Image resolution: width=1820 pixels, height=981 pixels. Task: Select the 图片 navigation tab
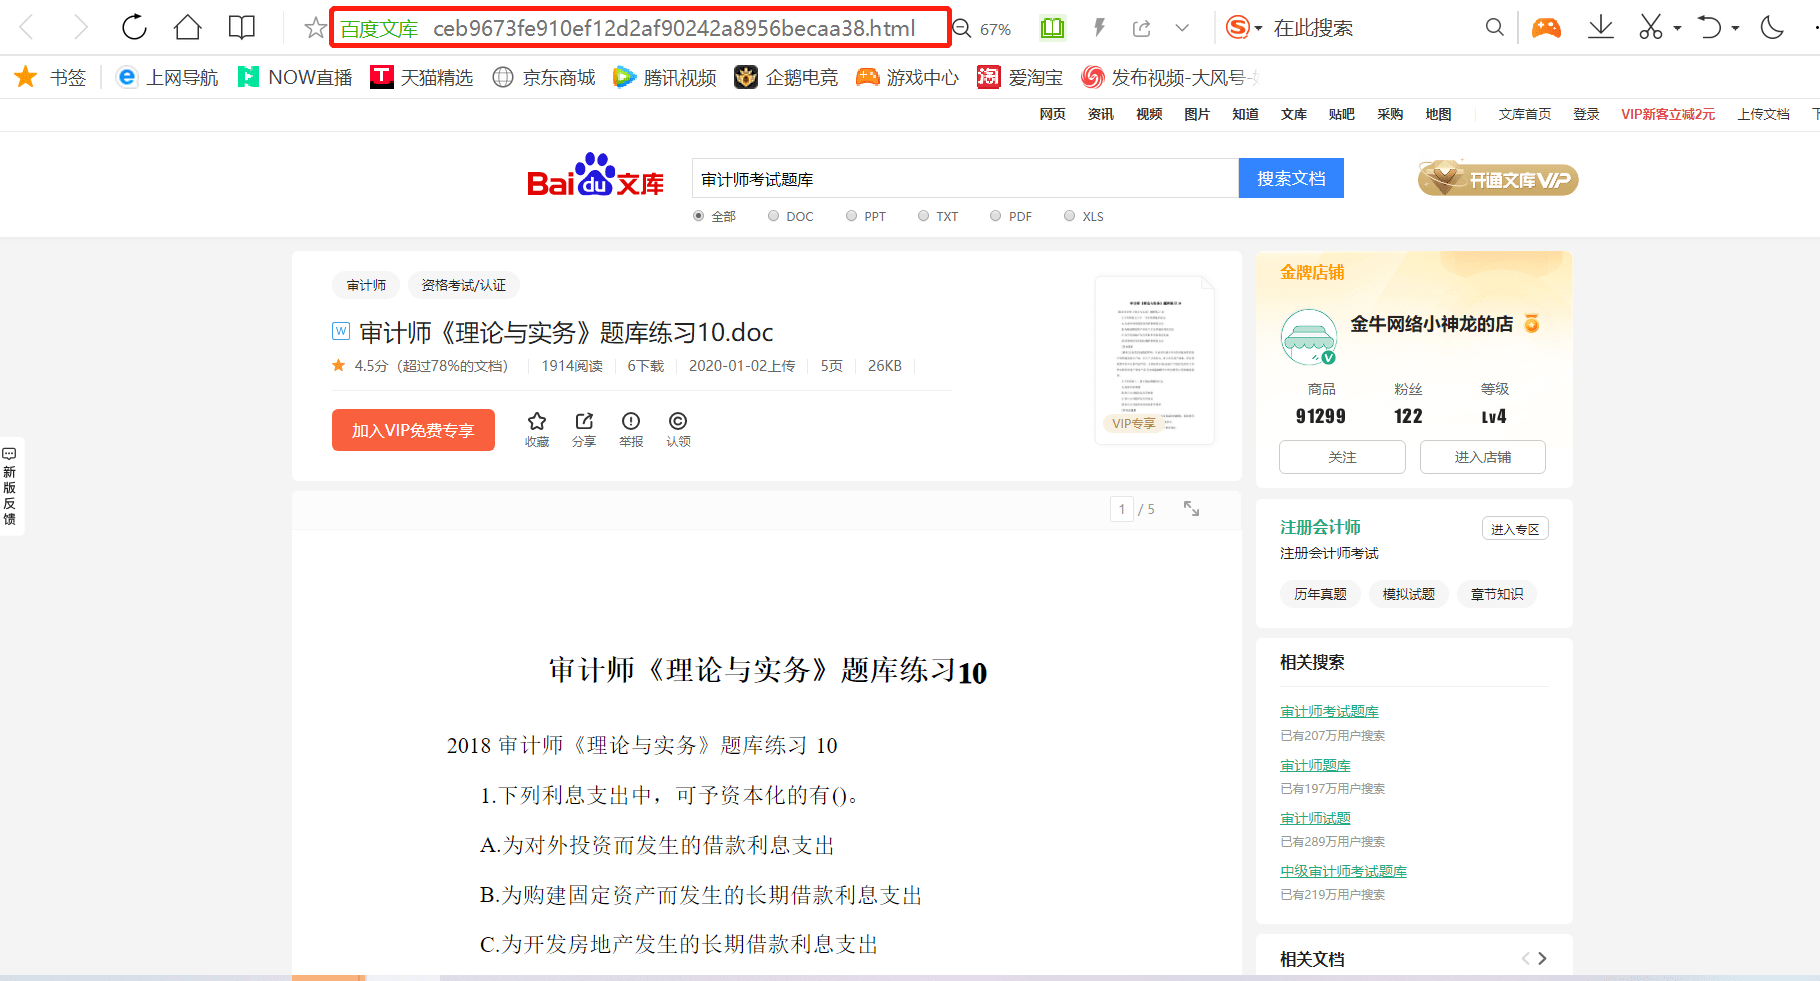1197,114
